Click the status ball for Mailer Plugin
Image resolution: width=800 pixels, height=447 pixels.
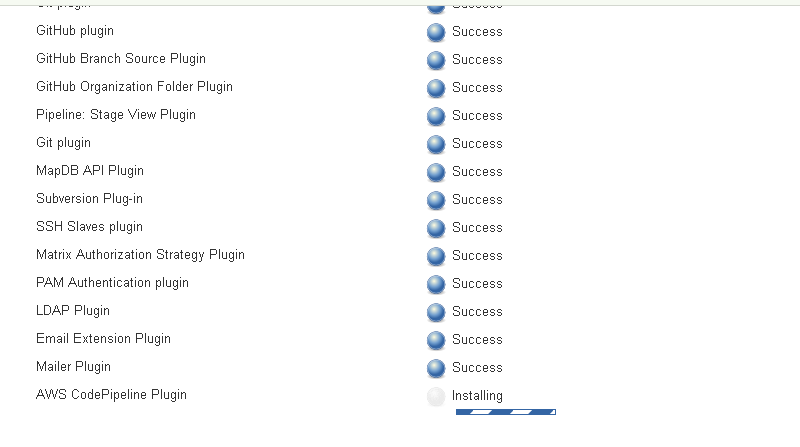436,368
